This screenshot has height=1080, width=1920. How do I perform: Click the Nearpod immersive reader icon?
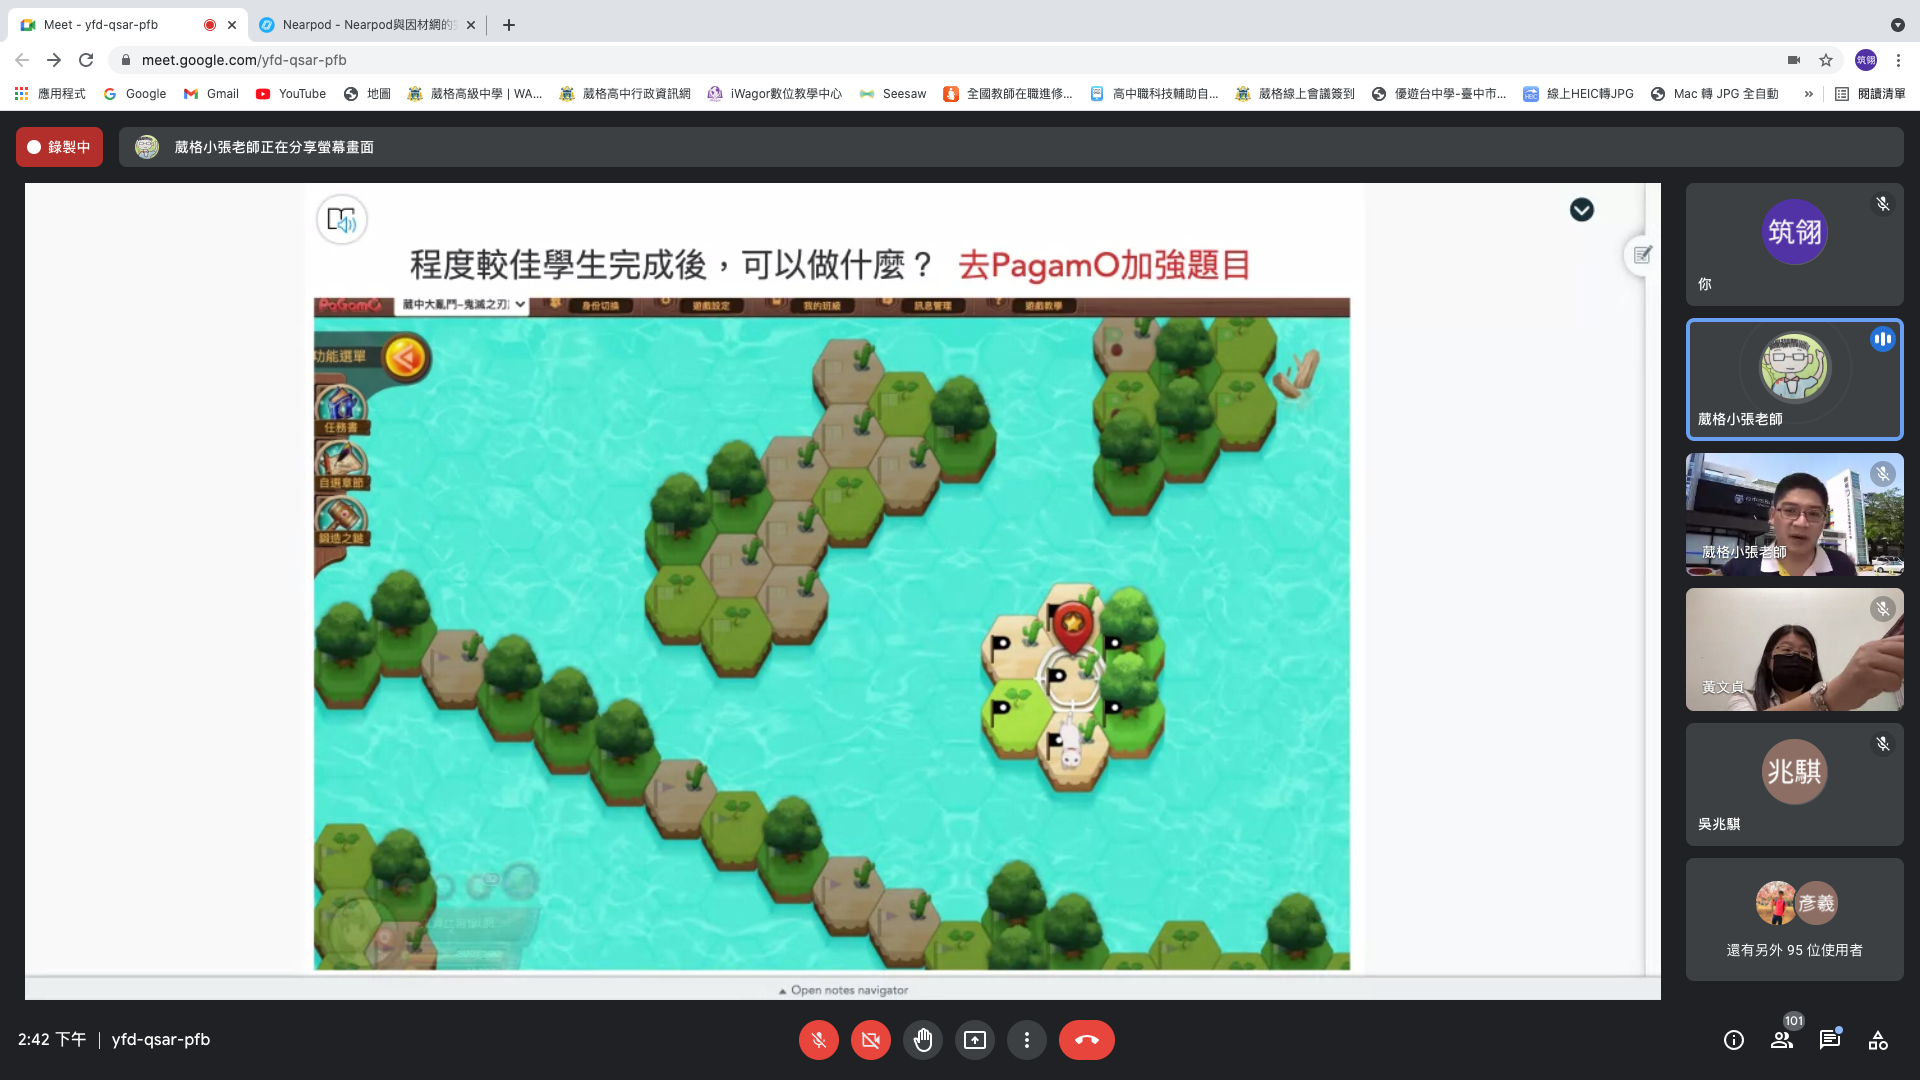pyautogui.click(x=342, y=220)
